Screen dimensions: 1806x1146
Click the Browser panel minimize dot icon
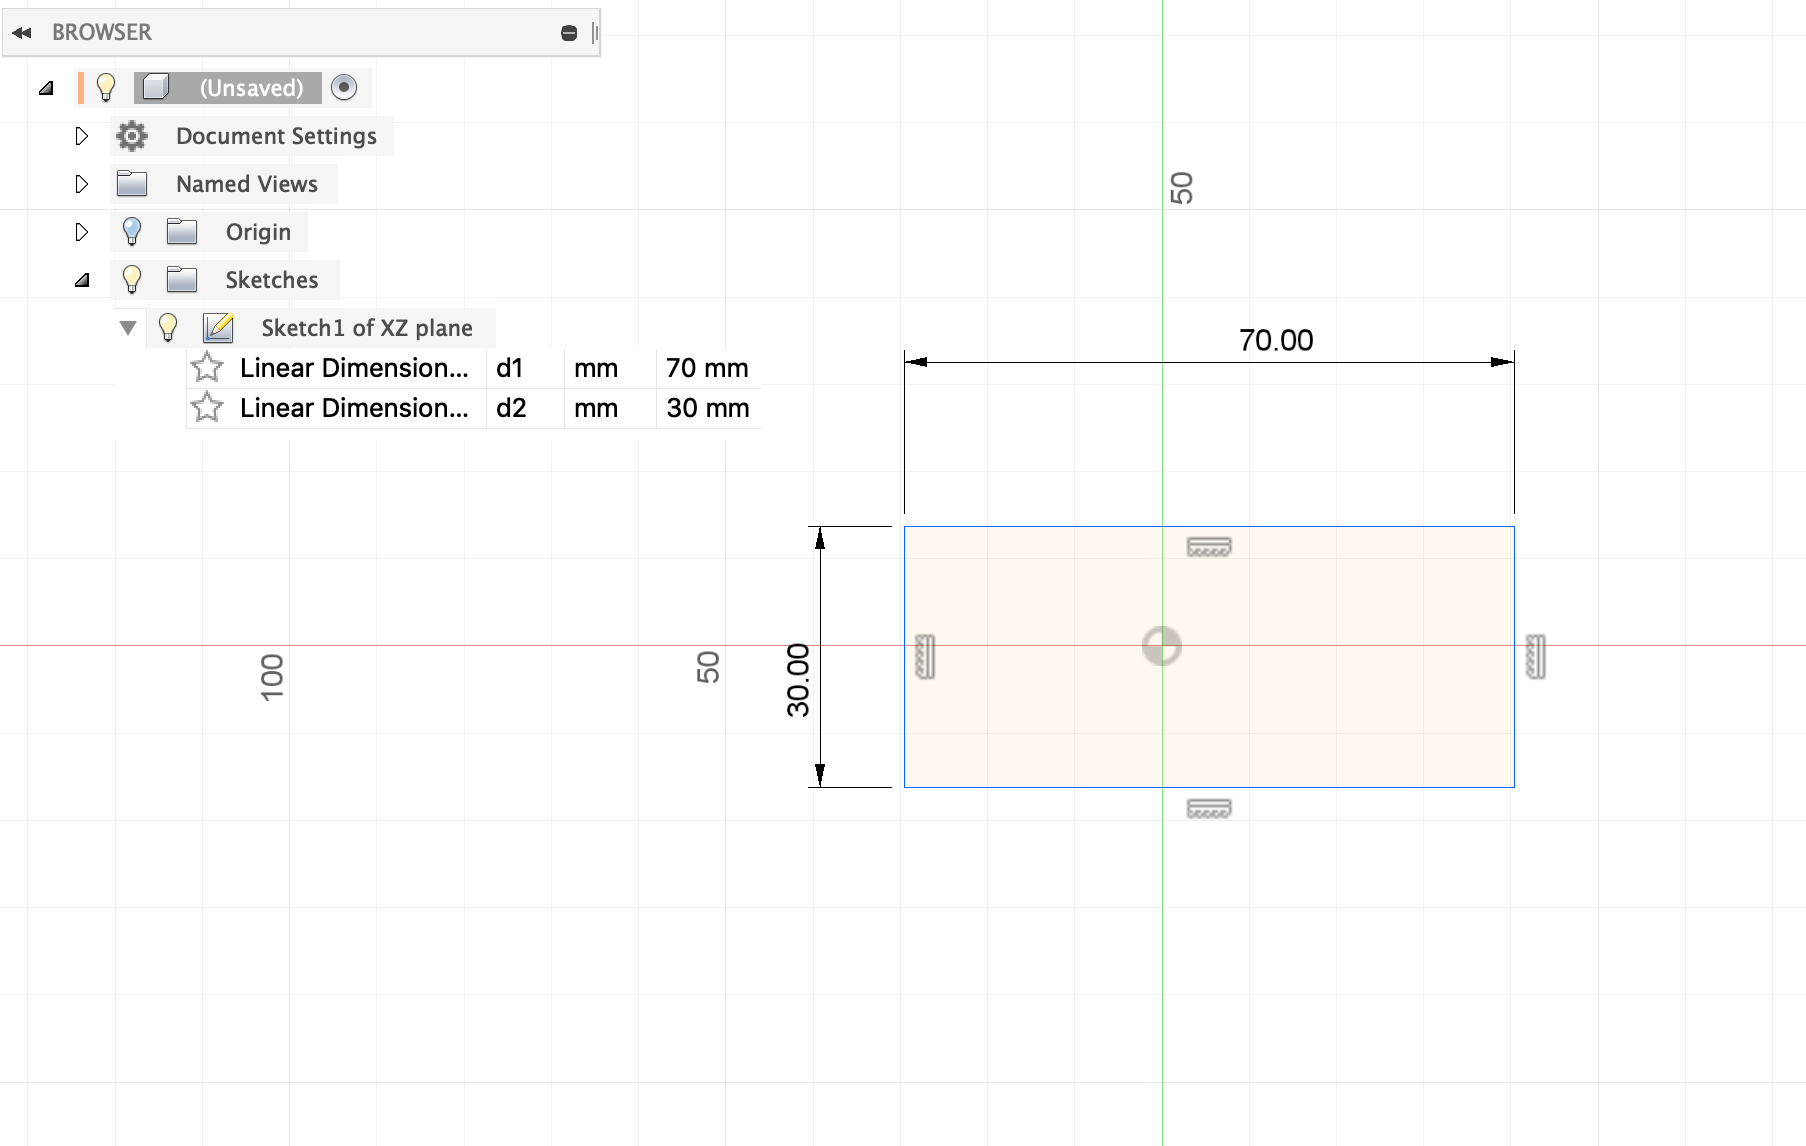(x=569, y=33)
